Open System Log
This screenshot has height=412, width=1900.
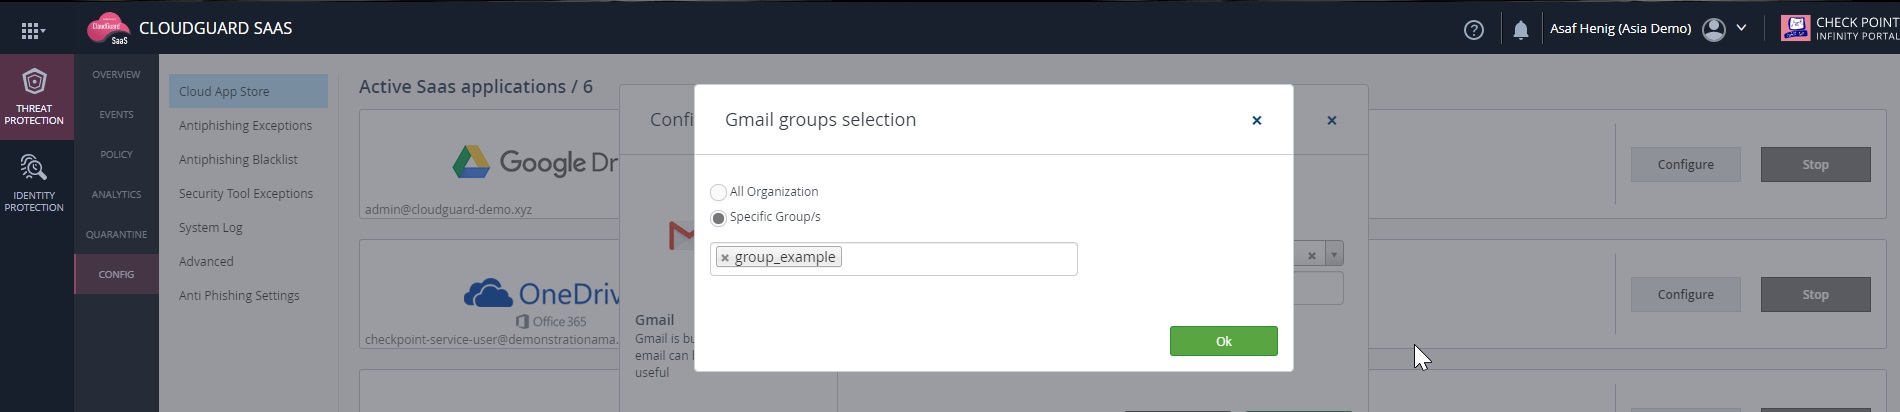pyautogui.click(x=211, y=228)
